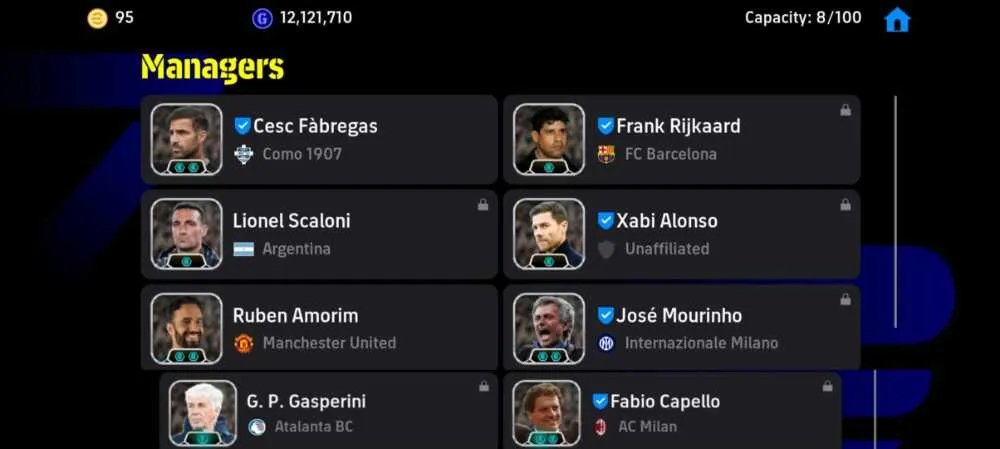Tap the lock icon on Lionel Scaloni card
1000x449 pixels.
point(483,205)
